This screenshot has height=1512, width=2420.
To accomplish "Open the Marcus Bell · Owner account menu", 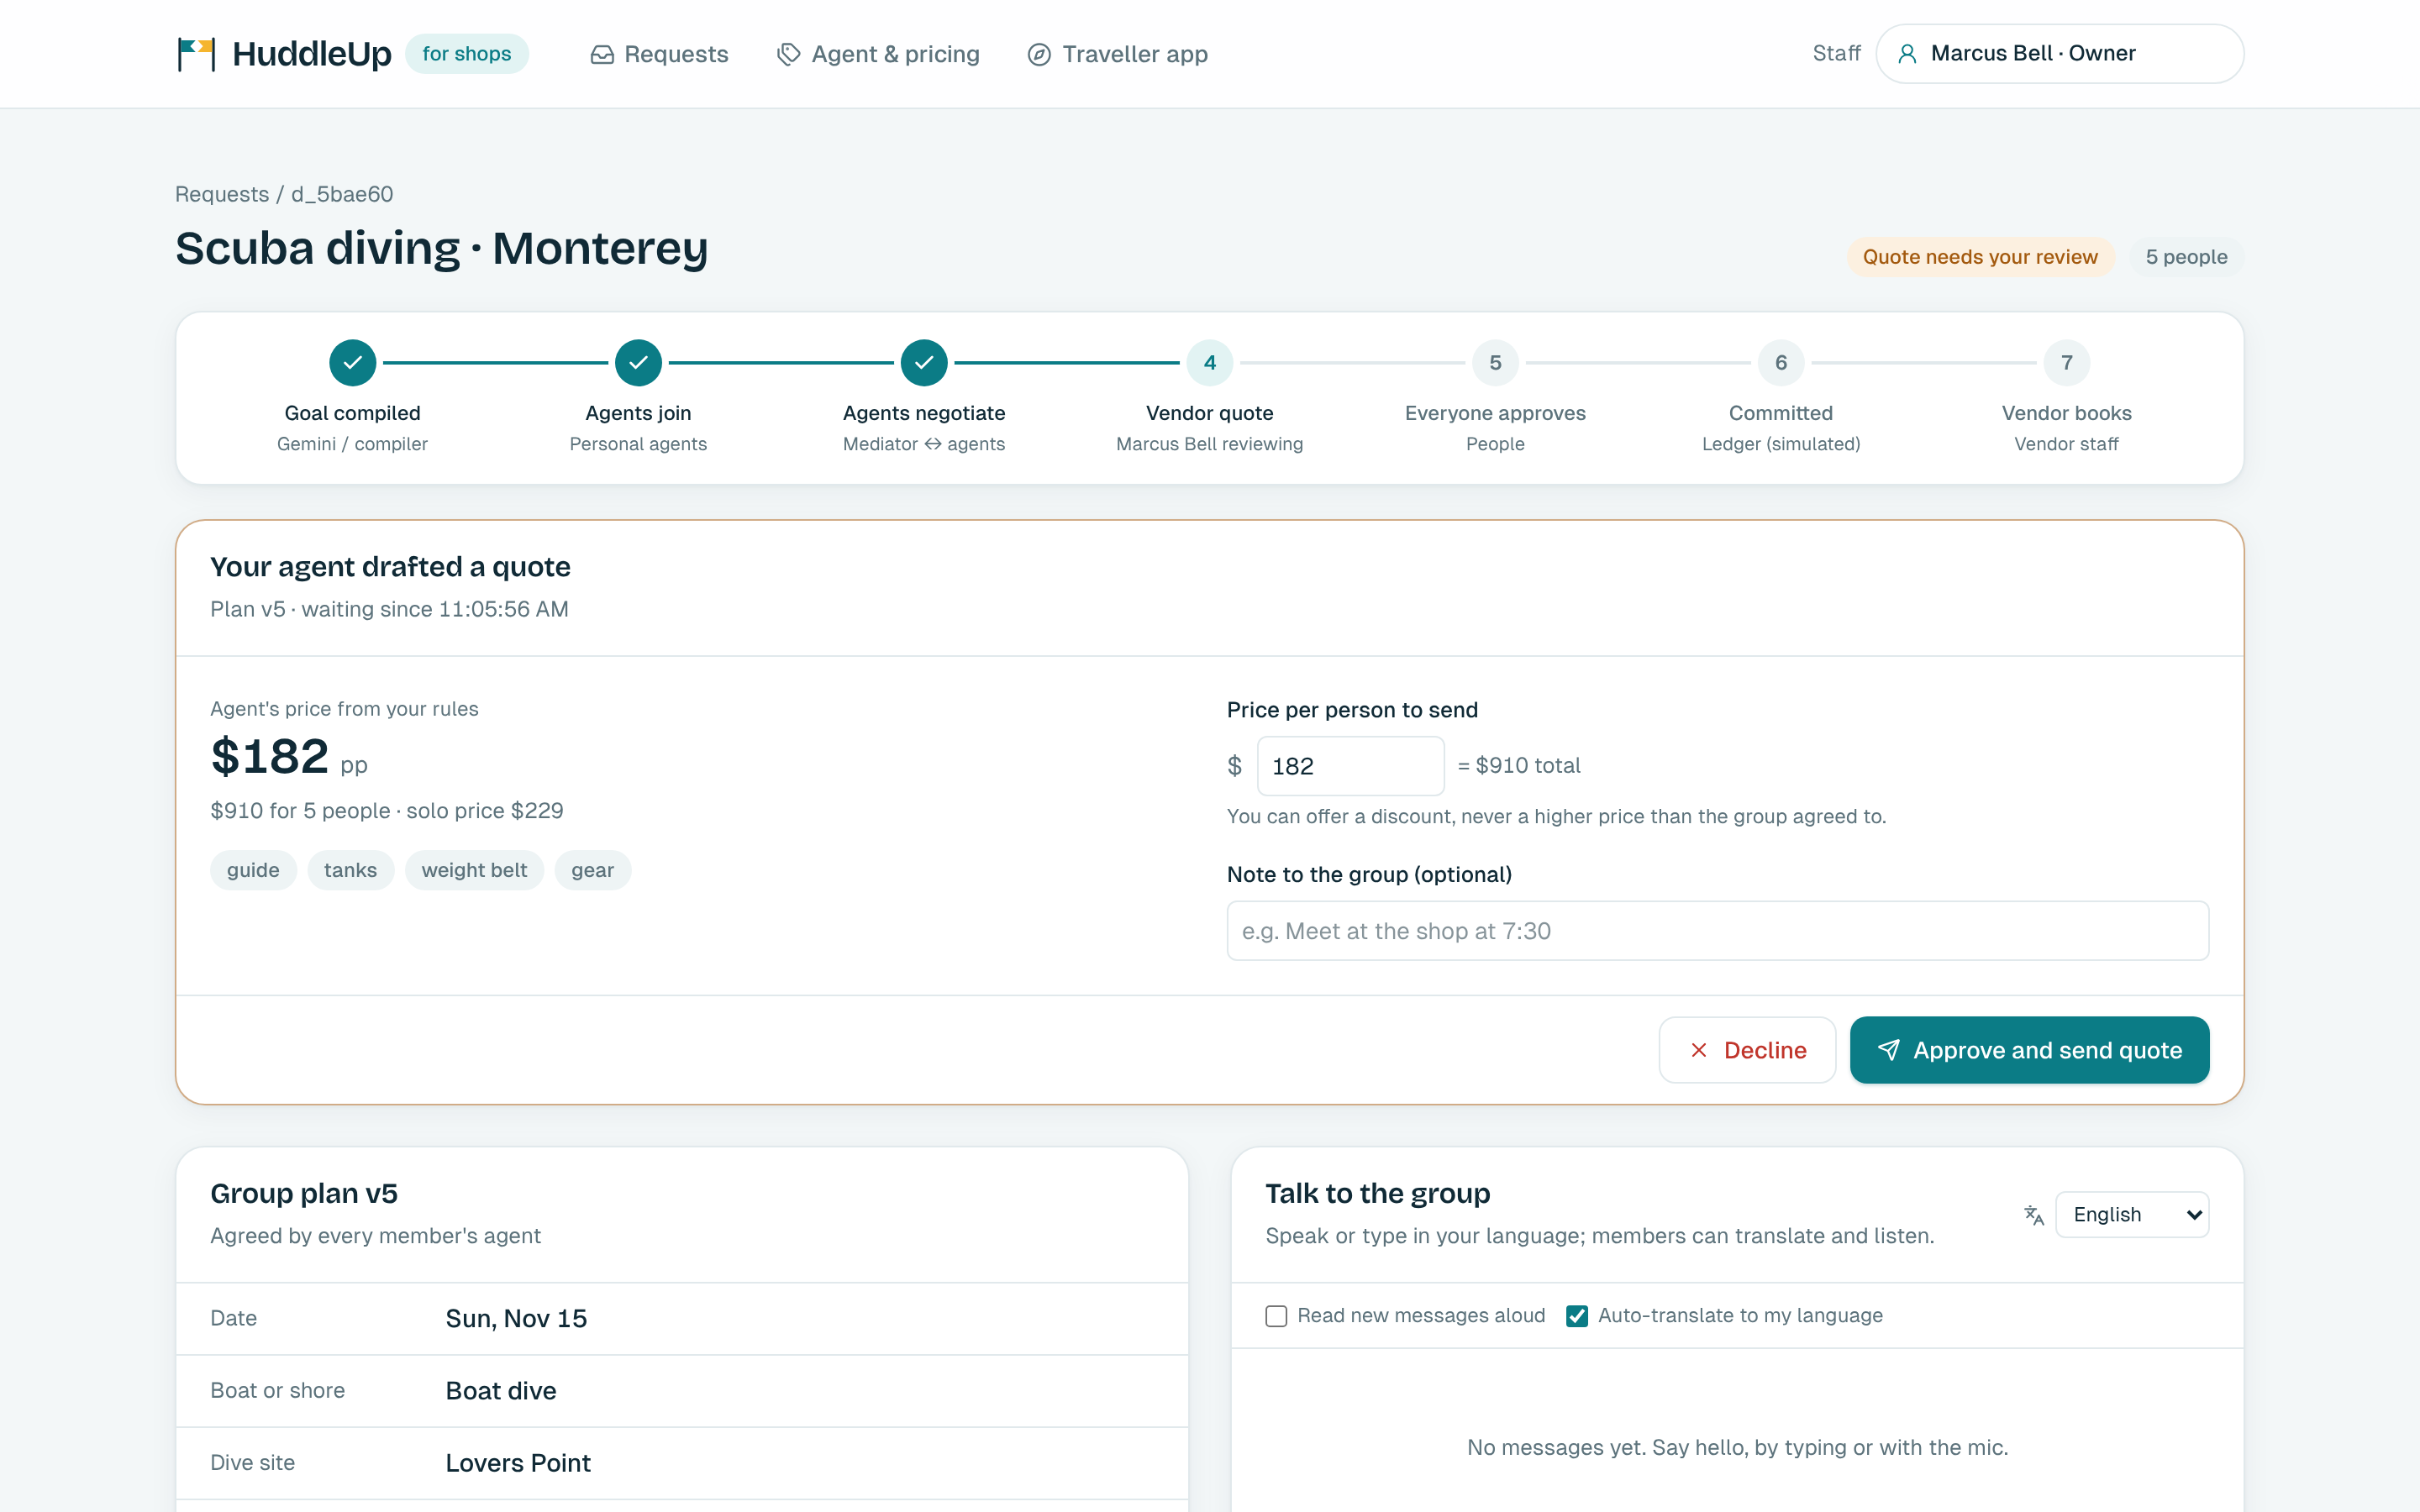I will pos(2060,54).
